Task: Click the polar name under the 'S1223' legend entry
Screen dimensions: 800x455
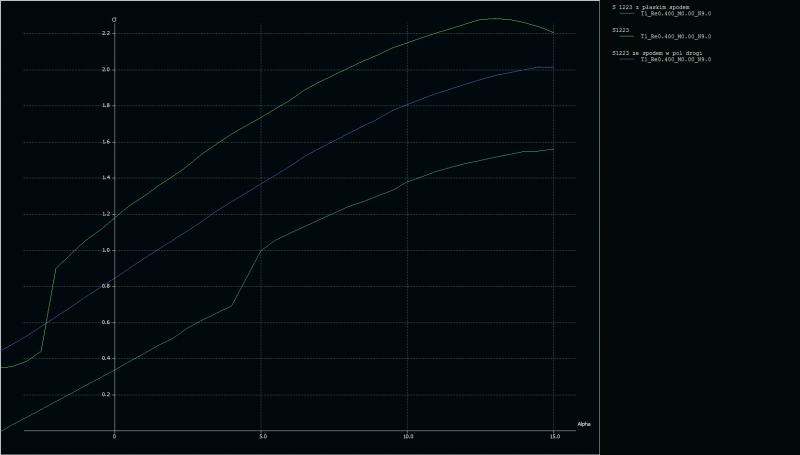Action: [675, 36]
